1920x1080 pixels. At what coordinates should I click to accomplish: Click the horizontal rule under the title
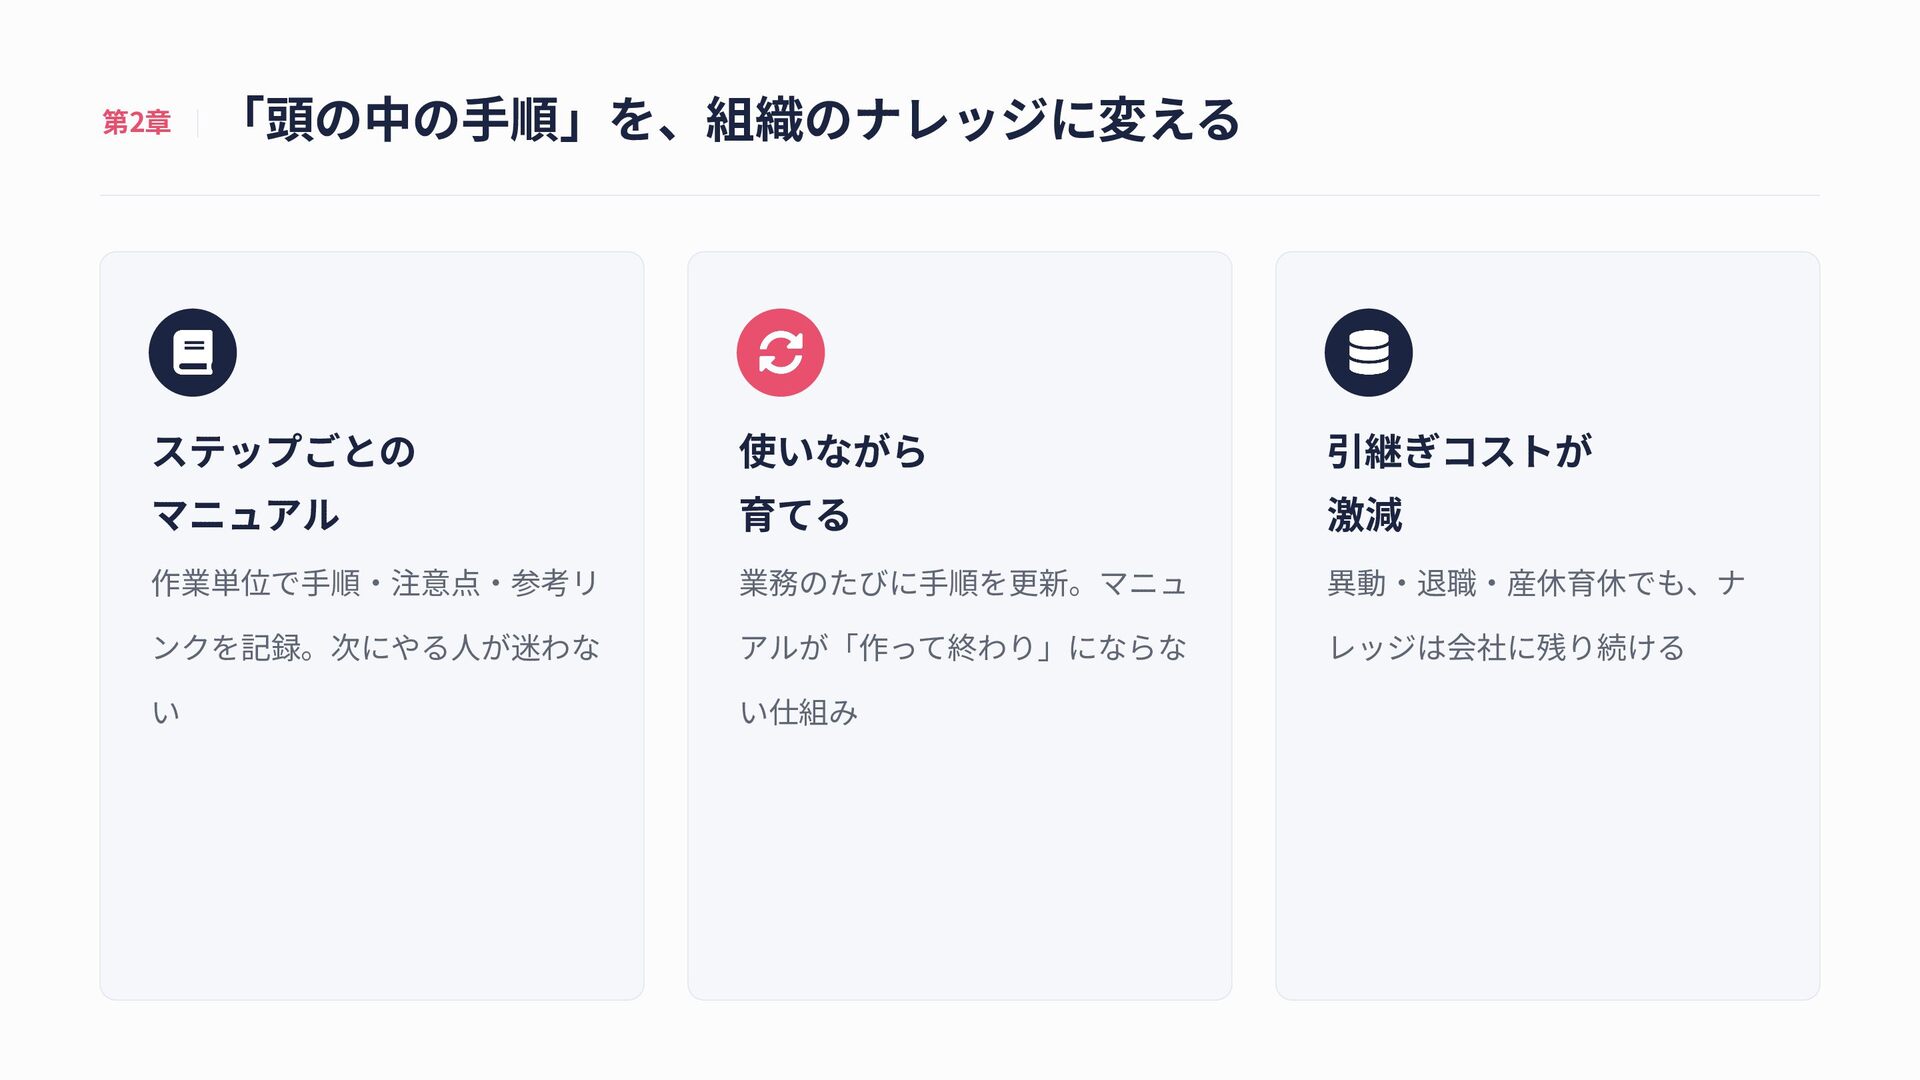tap(960, 195)
